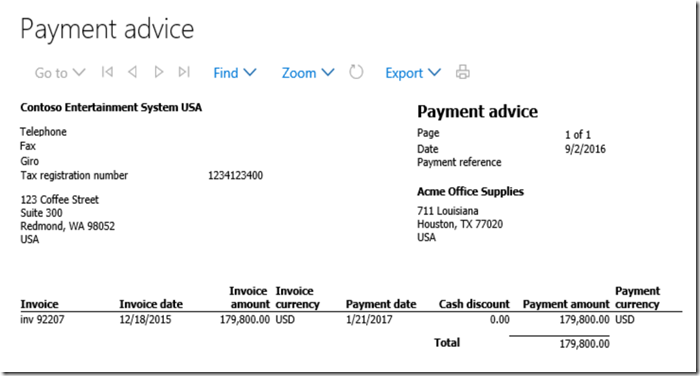Click tax registration number 1234123400

click(x=235, y=175)
